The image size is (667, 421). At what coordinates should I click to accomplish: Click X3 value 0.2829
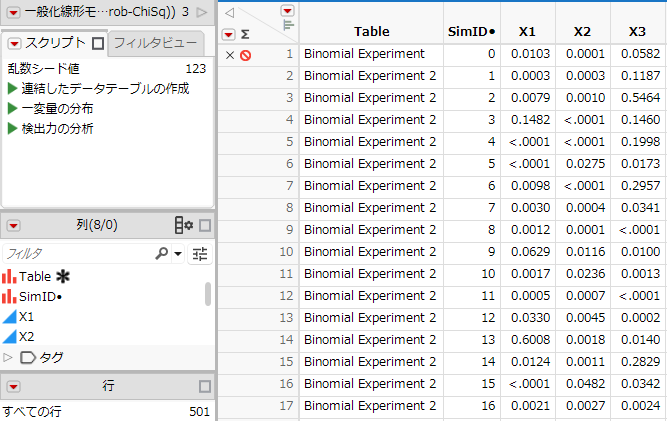tap(641, 362)
